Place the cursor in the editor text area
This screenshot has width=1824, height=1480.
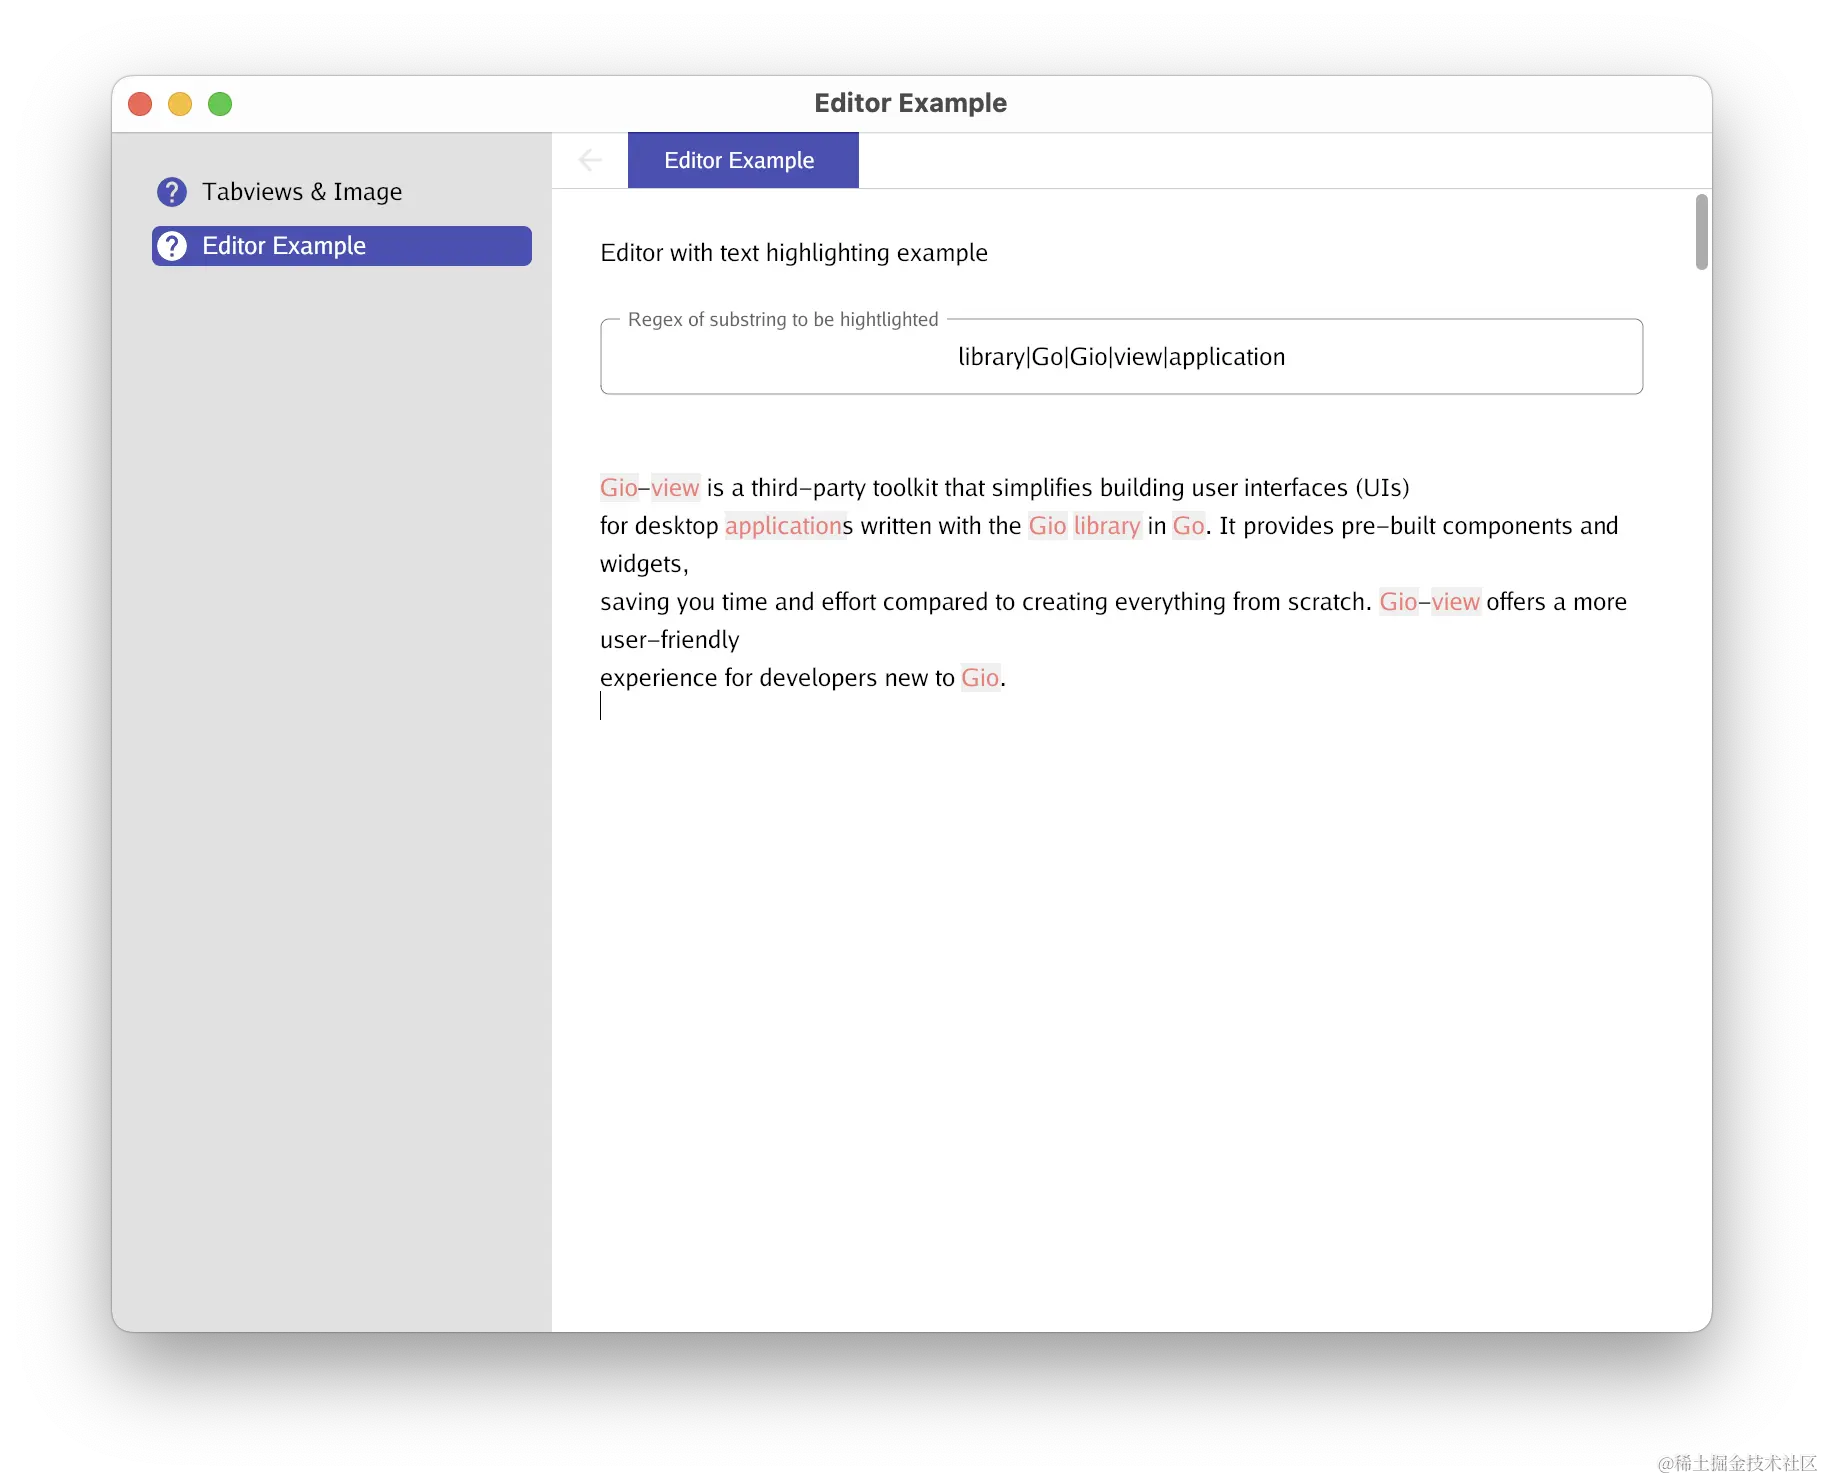tap(1000, 800)
